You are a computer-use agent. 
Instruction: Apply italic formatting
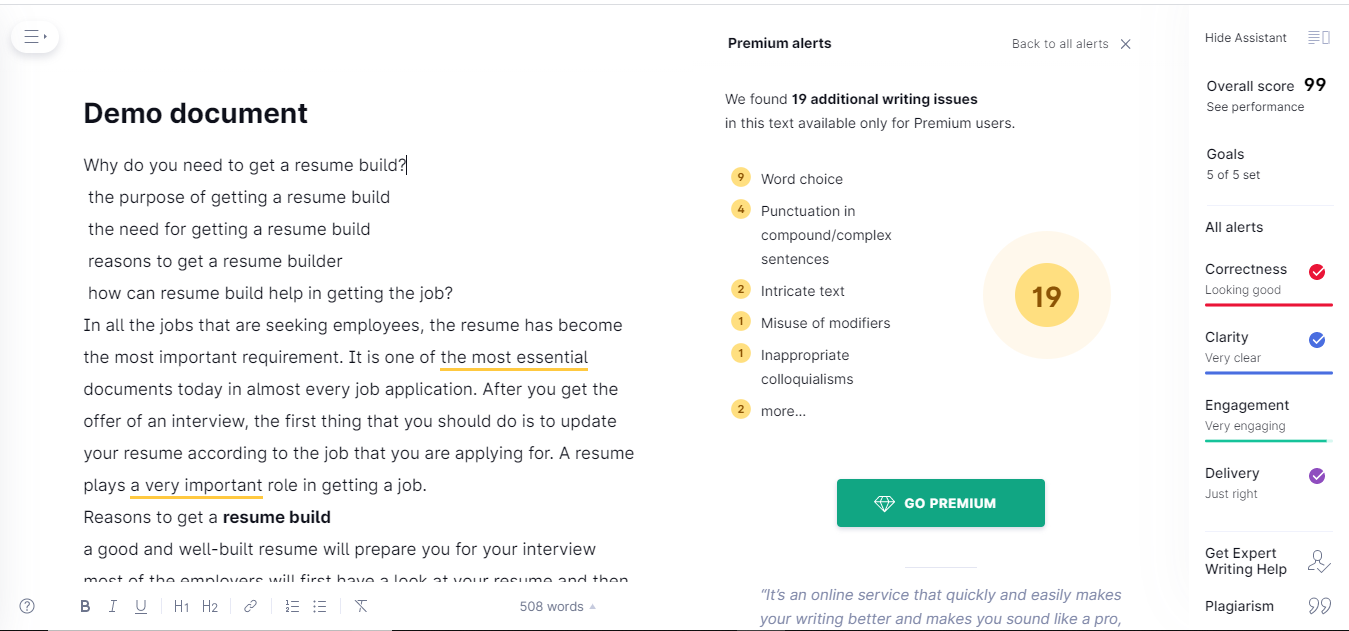tap(113, 606)
